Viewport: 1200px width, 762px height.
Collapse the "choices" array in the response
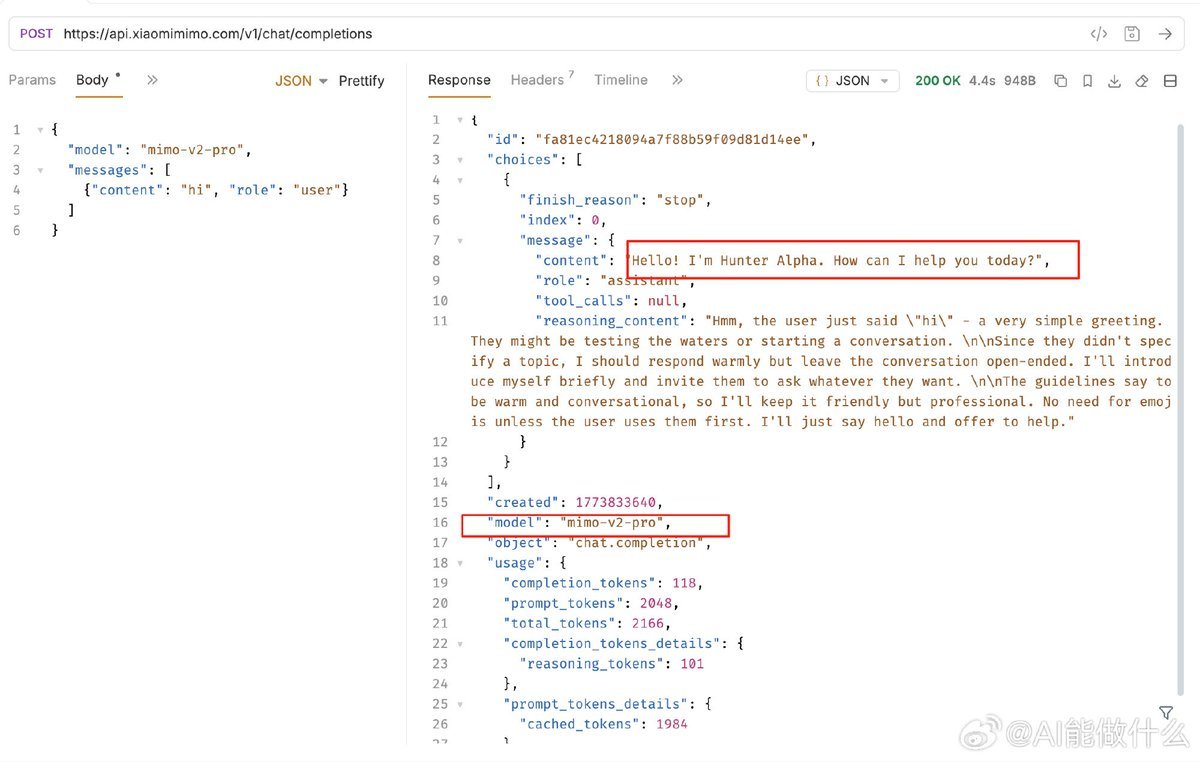click(459, 160)
